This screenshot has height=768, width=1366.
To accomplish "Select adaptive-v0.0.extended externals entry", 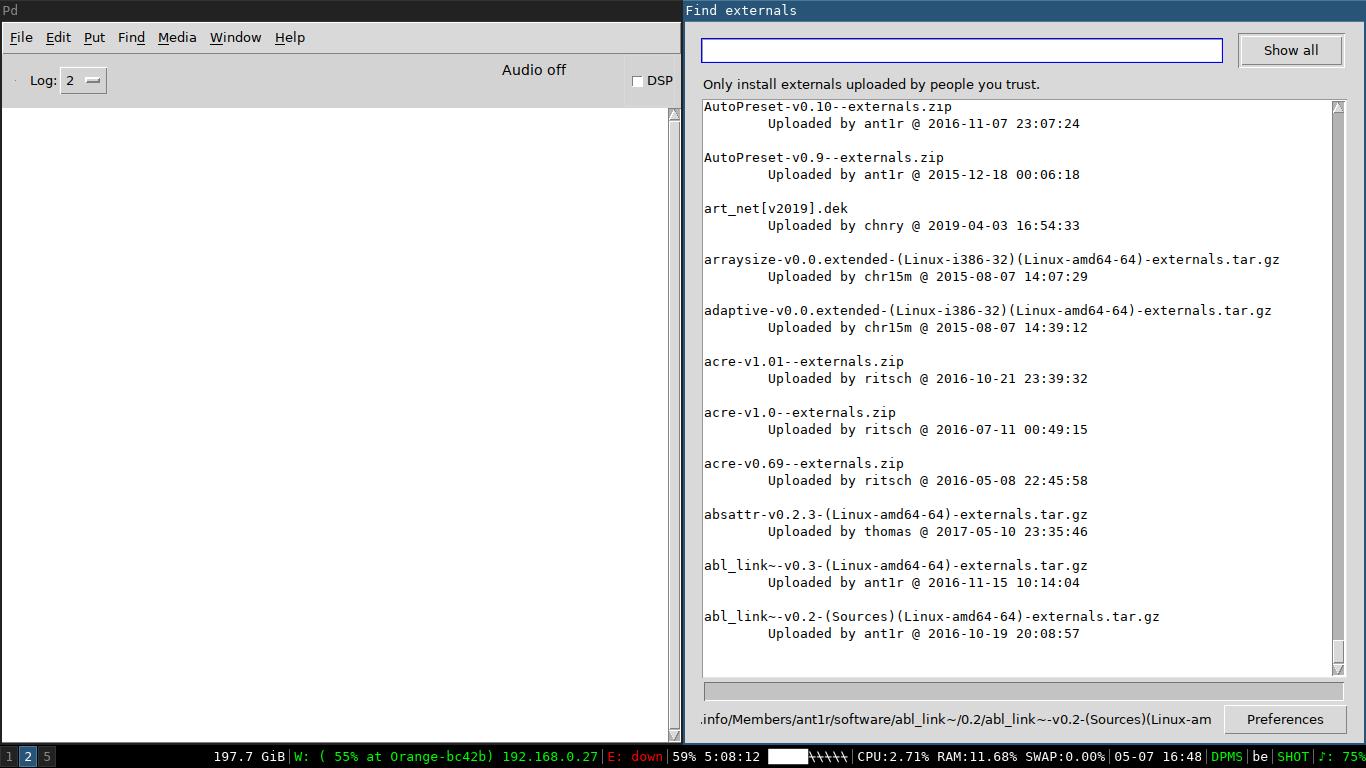I will tap(988, 311).
